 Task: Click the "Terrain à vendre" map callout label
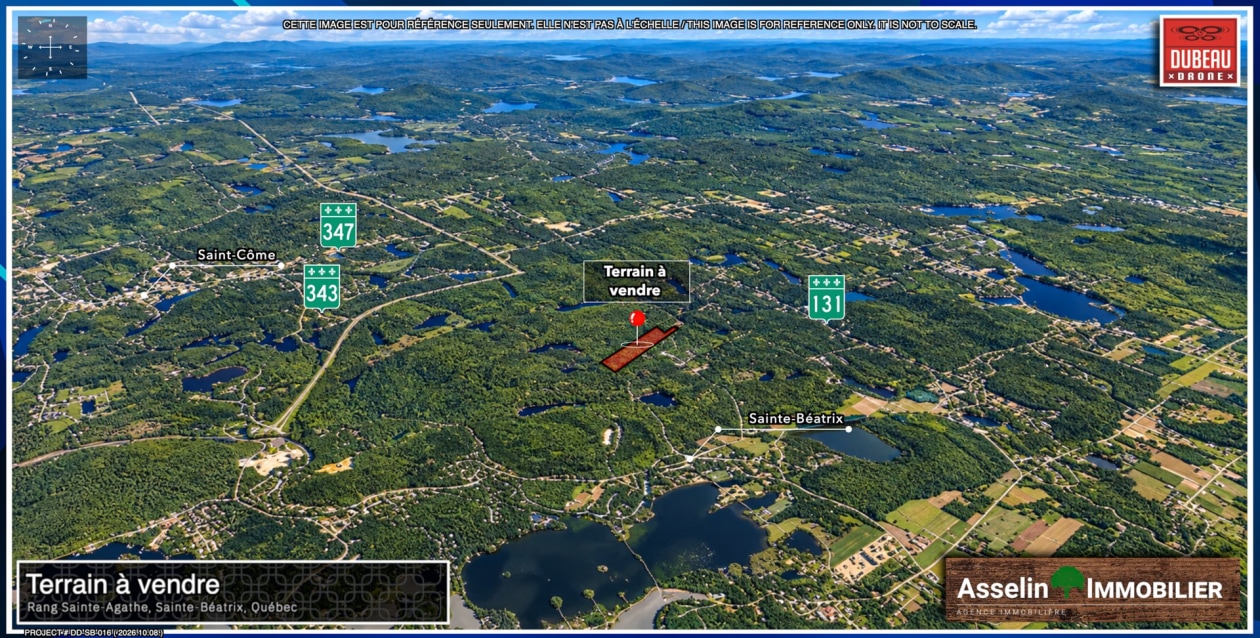[x=636, y=281]
